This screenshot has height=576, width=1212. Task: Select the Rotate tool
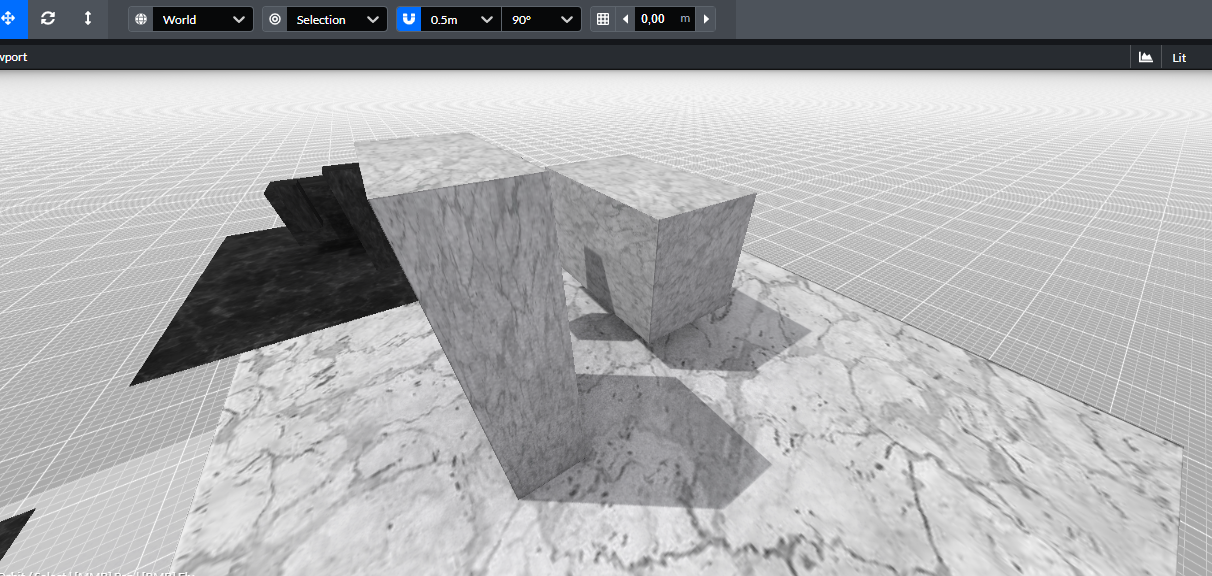pos(48,19)
